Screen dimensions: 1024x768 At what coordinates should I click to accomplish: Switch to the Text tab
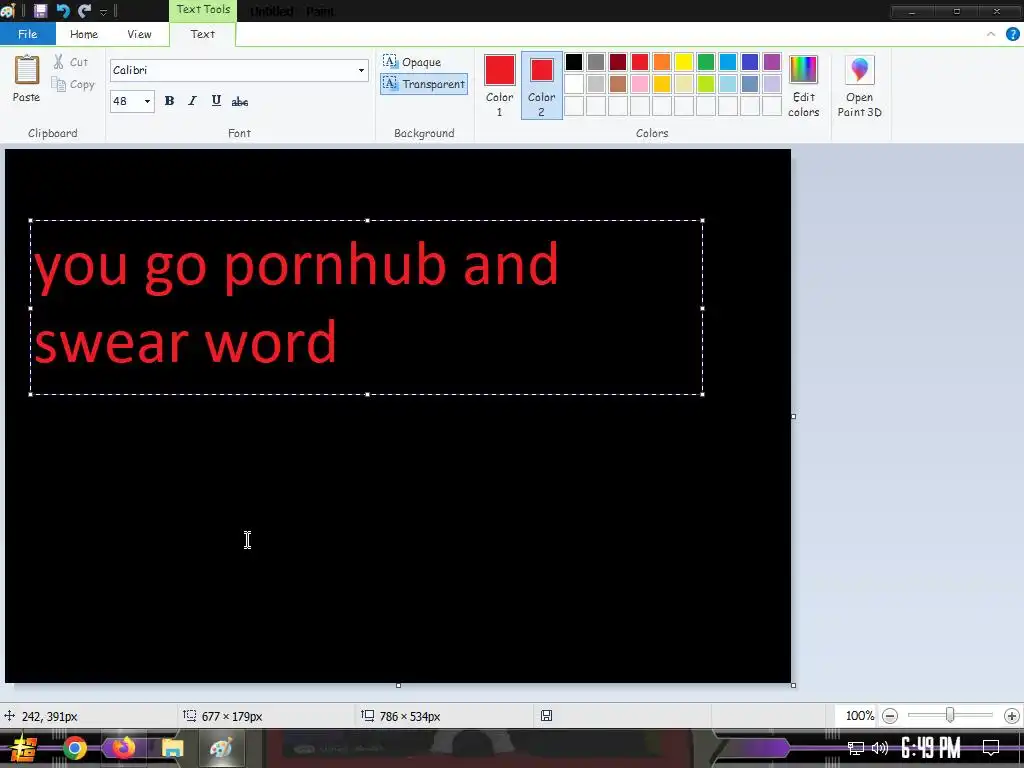point(202,34)
